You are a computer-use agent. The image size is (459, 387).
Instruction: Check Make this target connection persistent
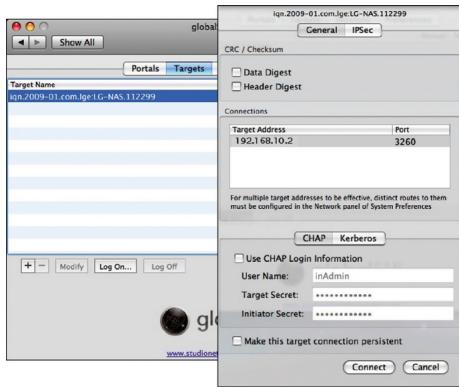tap(237, 341)
